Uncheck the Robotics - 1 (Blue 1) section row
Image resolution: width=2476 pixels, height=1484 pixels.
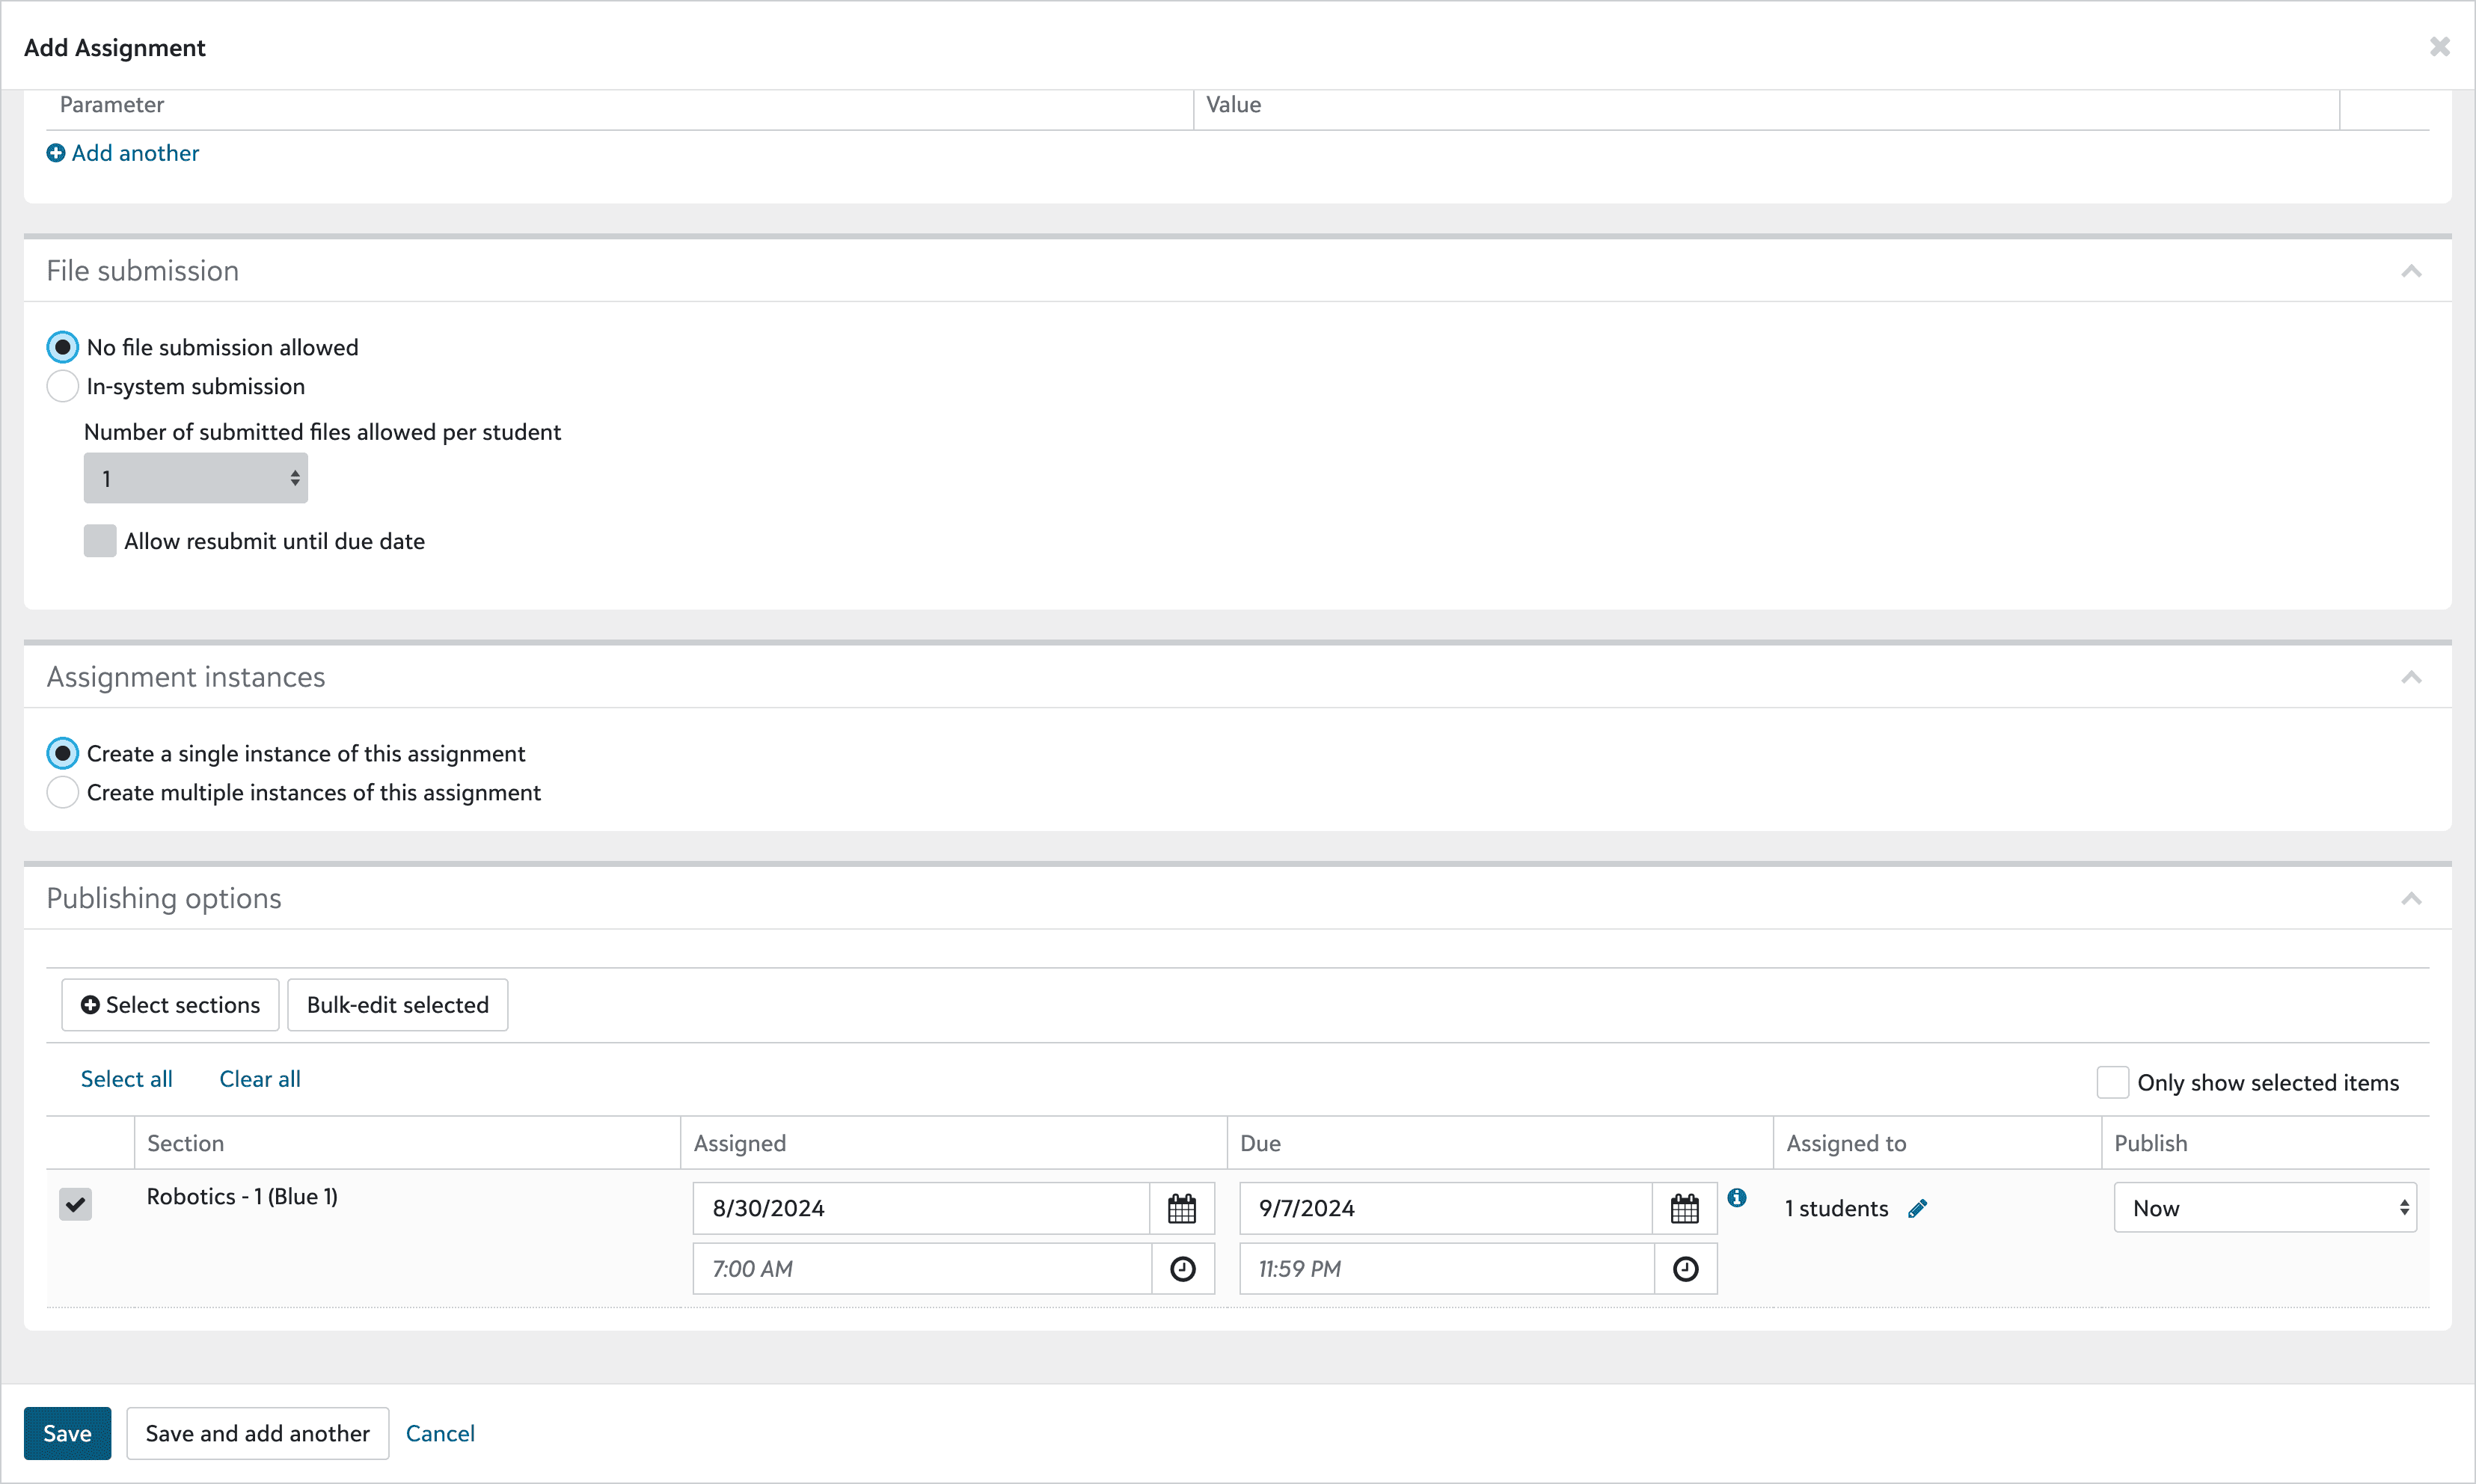click(x=75, y=1204)
